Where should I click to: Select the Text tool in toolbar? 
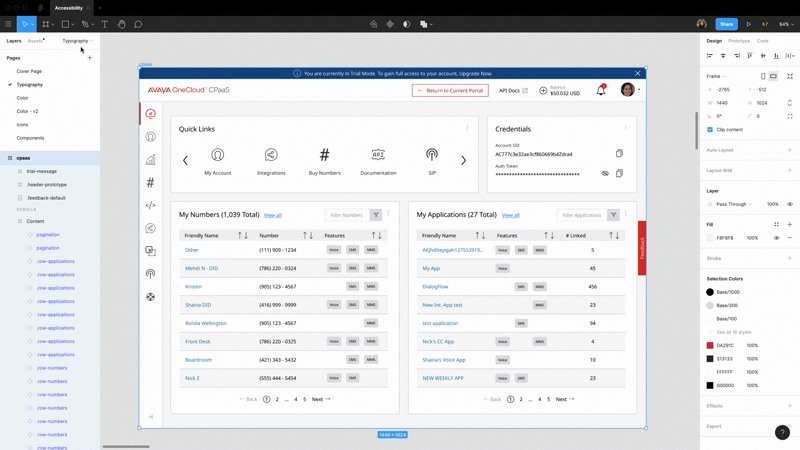click(x=105, y=24)
